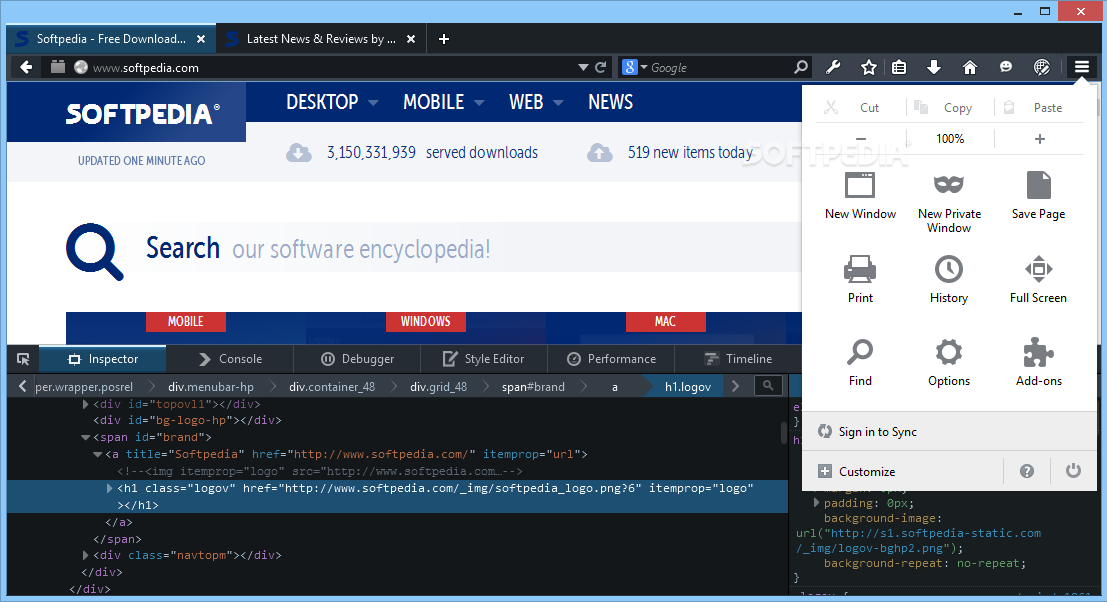Bookmark this page with the star icon
Viewport: 1107px width, 602px height.
[x=868, y=67]
